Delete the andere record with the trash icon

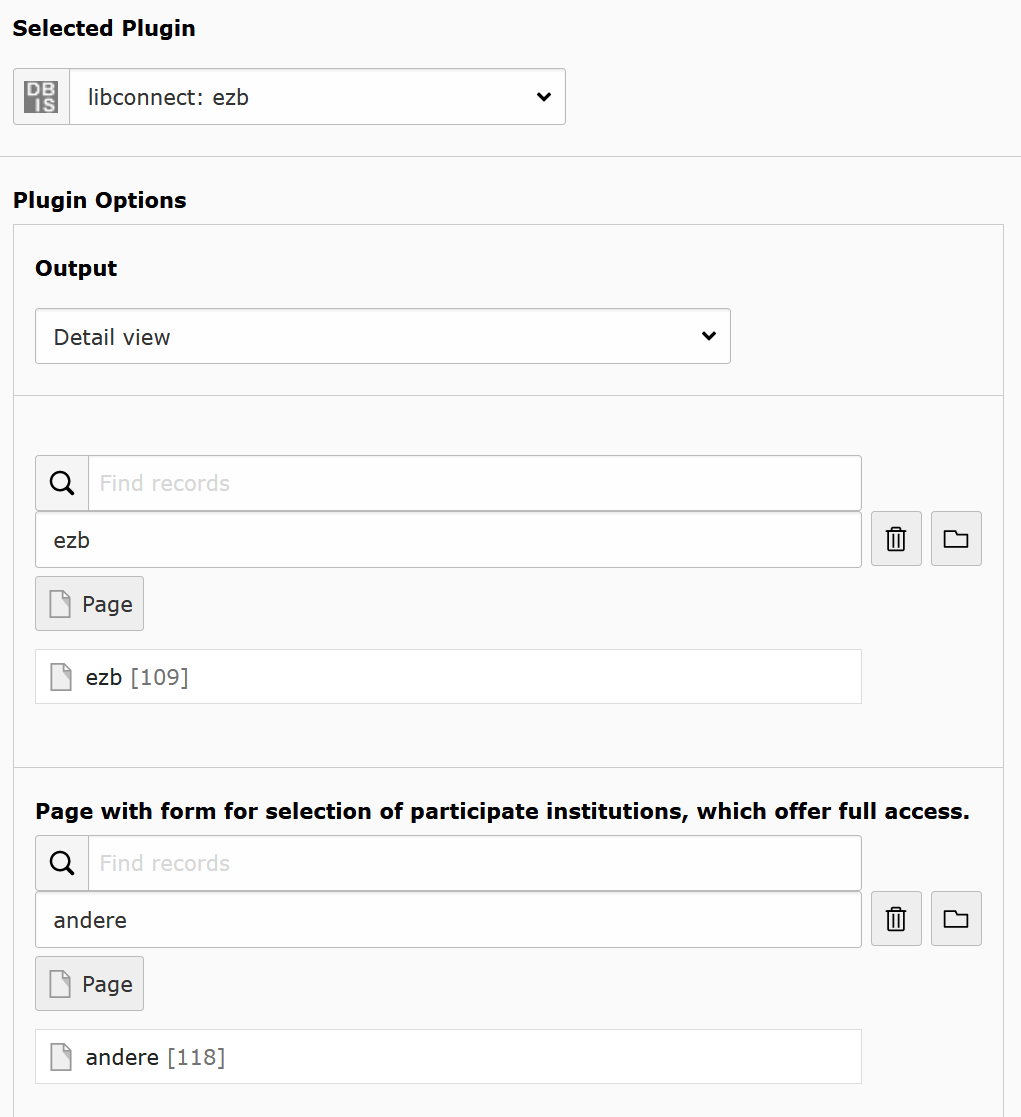click(x=896, y=919)
